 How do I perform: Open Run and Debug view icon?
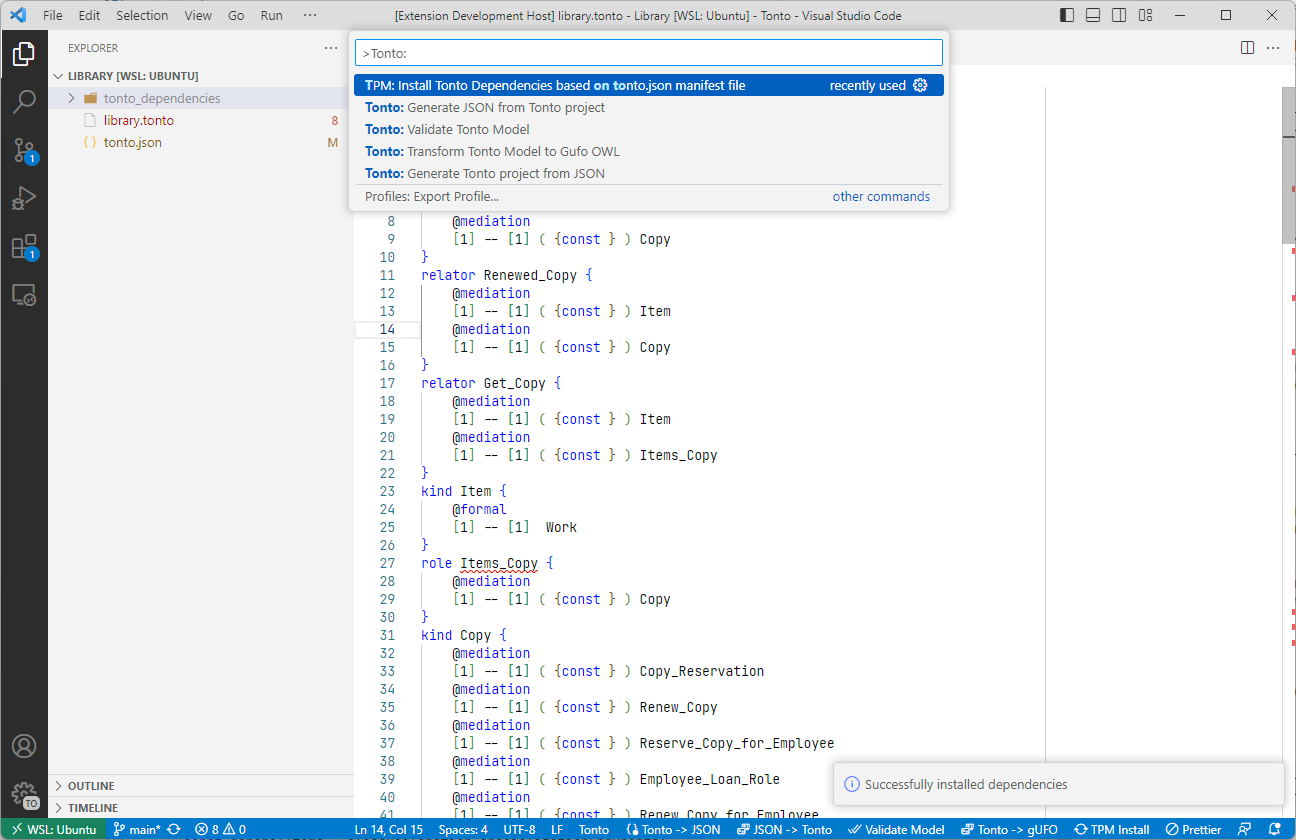point(24,199)
